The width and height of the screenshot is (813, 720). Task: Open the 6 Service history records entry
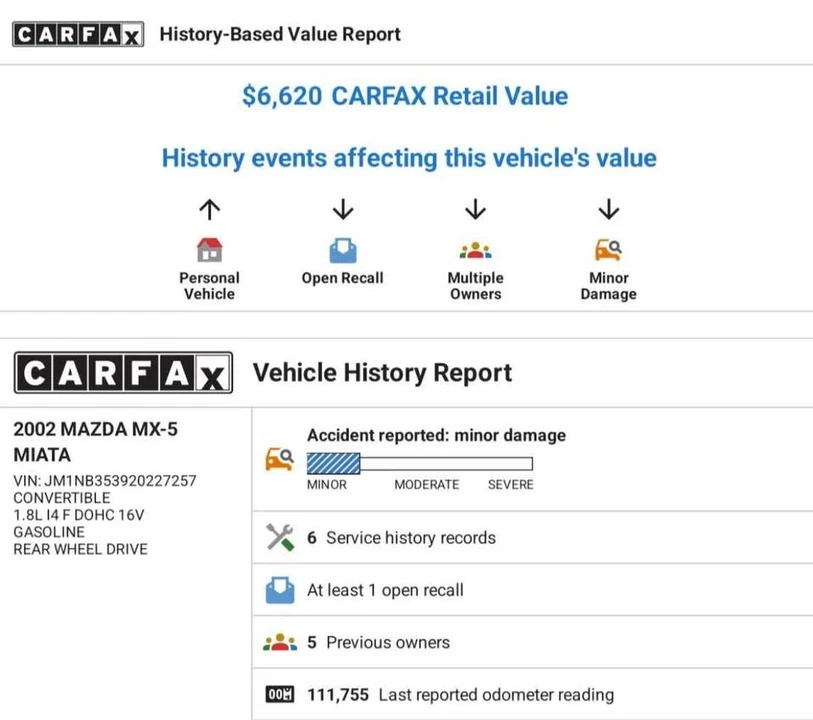(x=532, y=538)
